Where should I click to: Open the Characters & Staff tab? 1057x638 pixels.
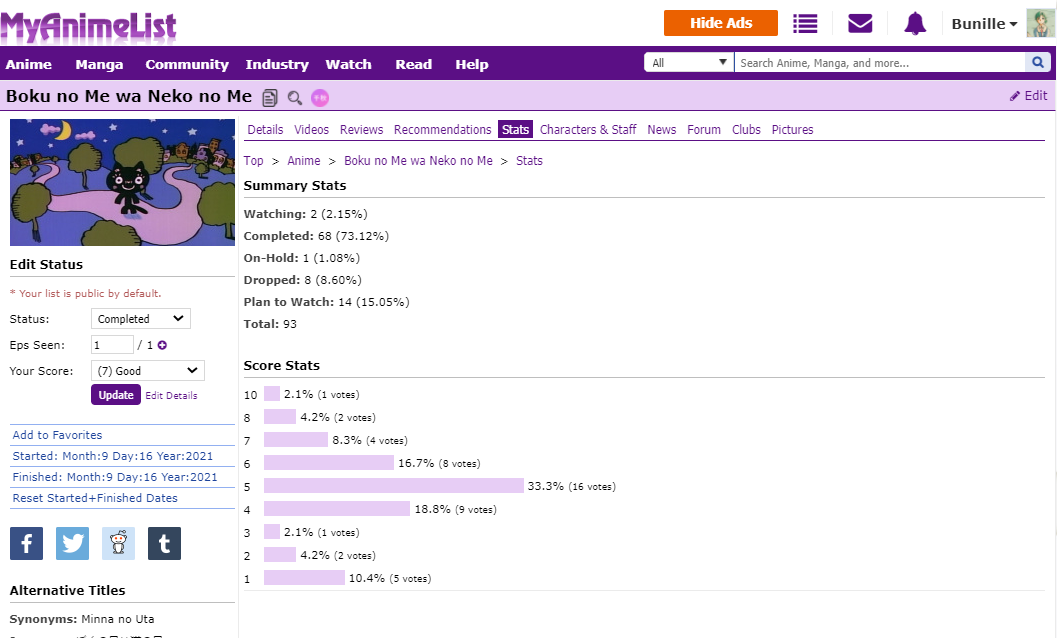(x=588, y=130)
